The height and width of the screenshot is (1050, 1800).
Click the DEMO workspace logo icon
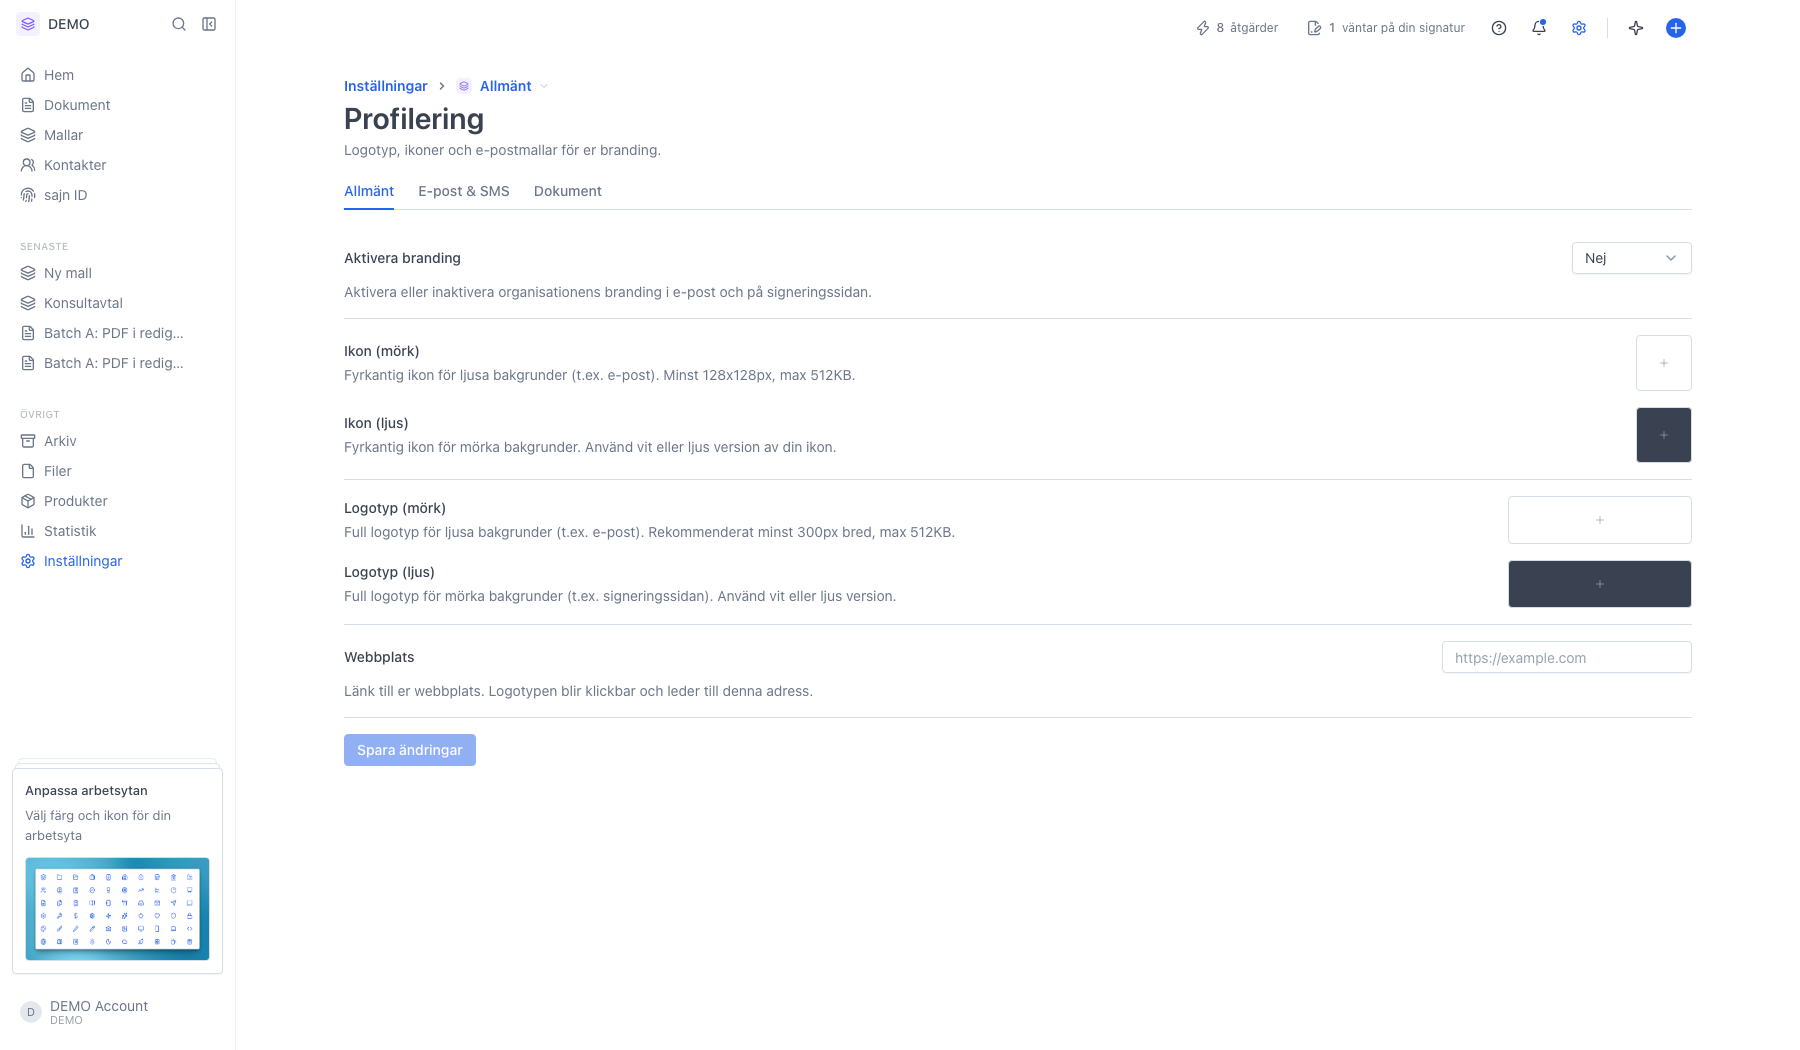click(x=28, y=24)
